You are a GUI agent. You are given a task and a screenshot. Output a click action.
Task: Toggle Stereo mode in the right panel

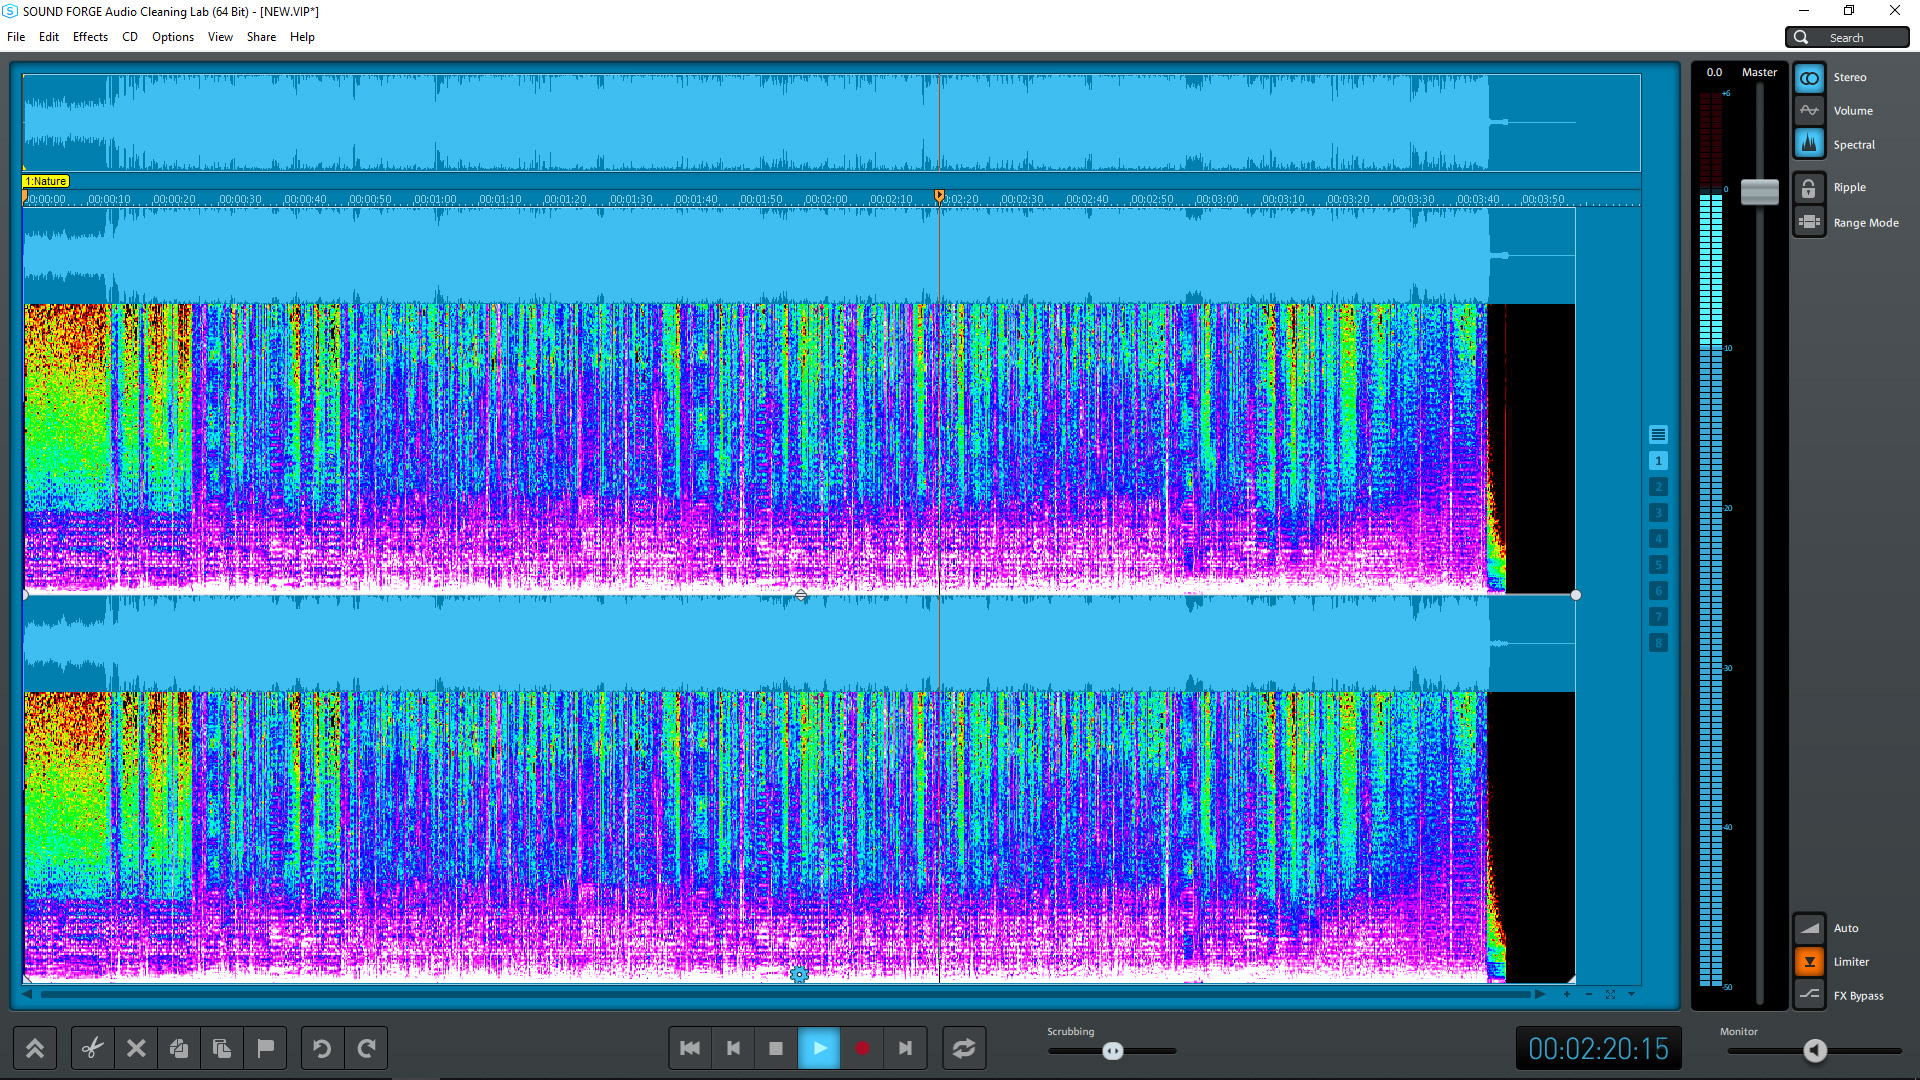coord(1809,77)
